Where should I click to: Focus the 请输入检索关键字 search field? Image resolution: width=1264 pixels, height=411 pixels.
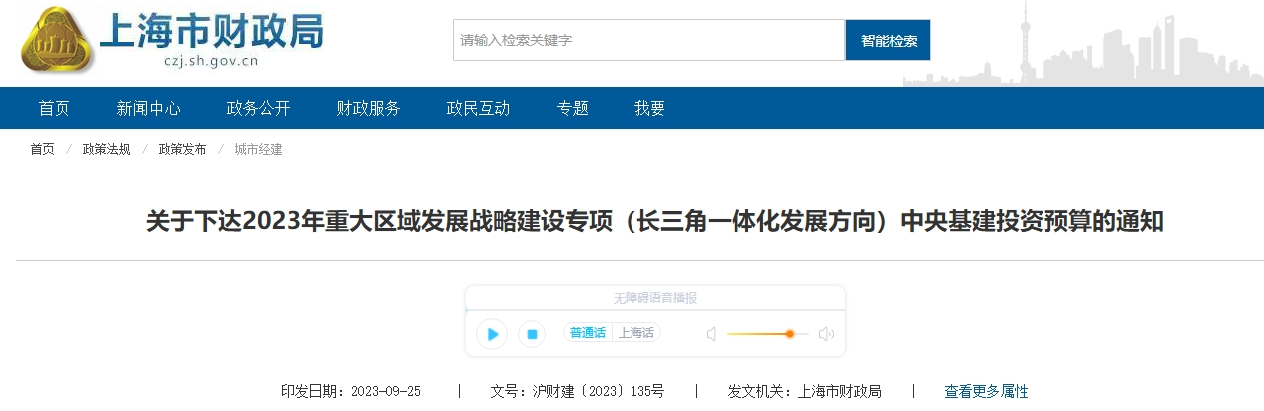point(649,40)
